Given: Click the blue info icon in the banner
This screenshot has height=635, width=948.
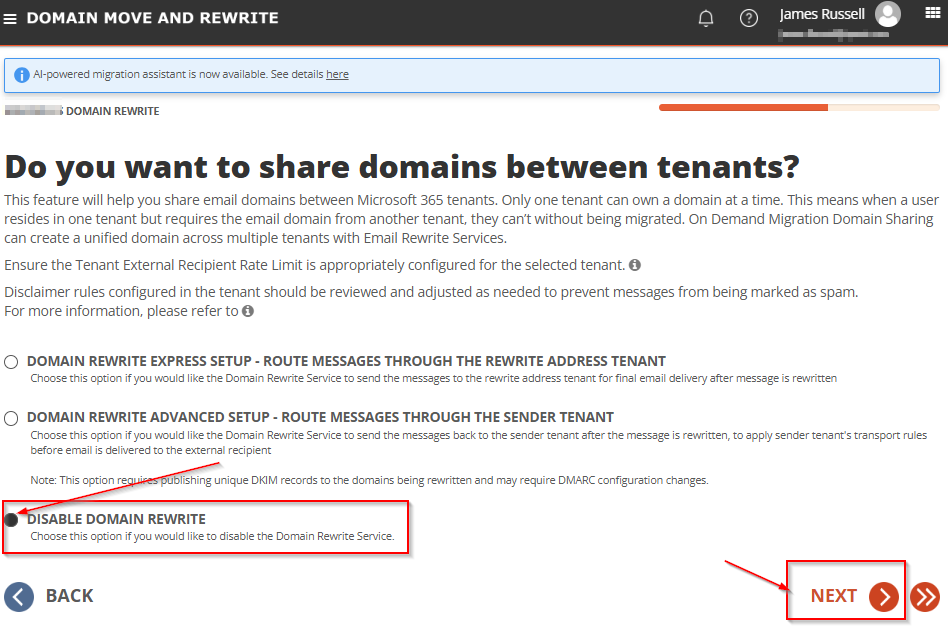Looking at the screenshot, I should 21,75.
